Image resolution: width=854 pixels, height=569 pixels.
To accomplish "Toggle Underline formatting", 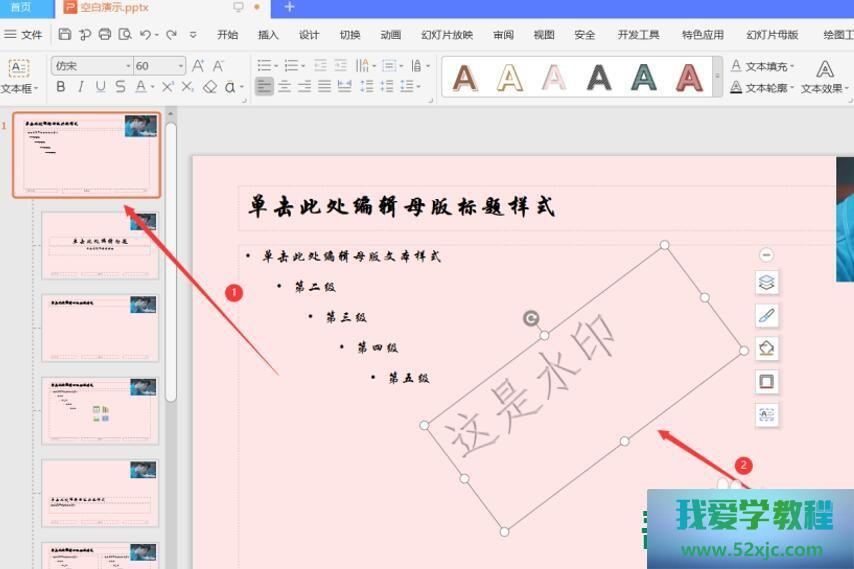I will click(x=101, y=87).
